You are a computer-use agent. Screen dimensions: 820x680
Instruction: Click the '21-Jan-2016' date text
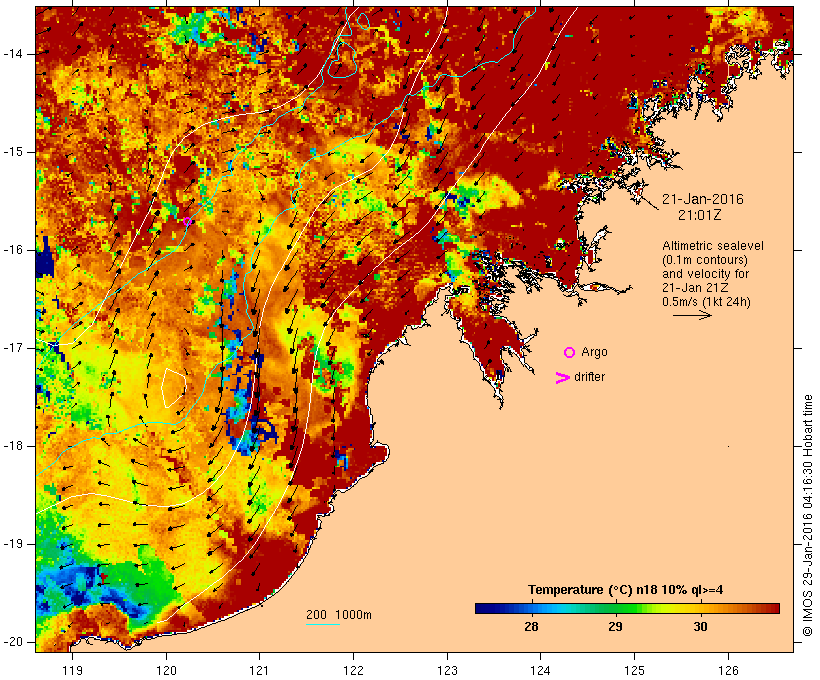[703, 199]
